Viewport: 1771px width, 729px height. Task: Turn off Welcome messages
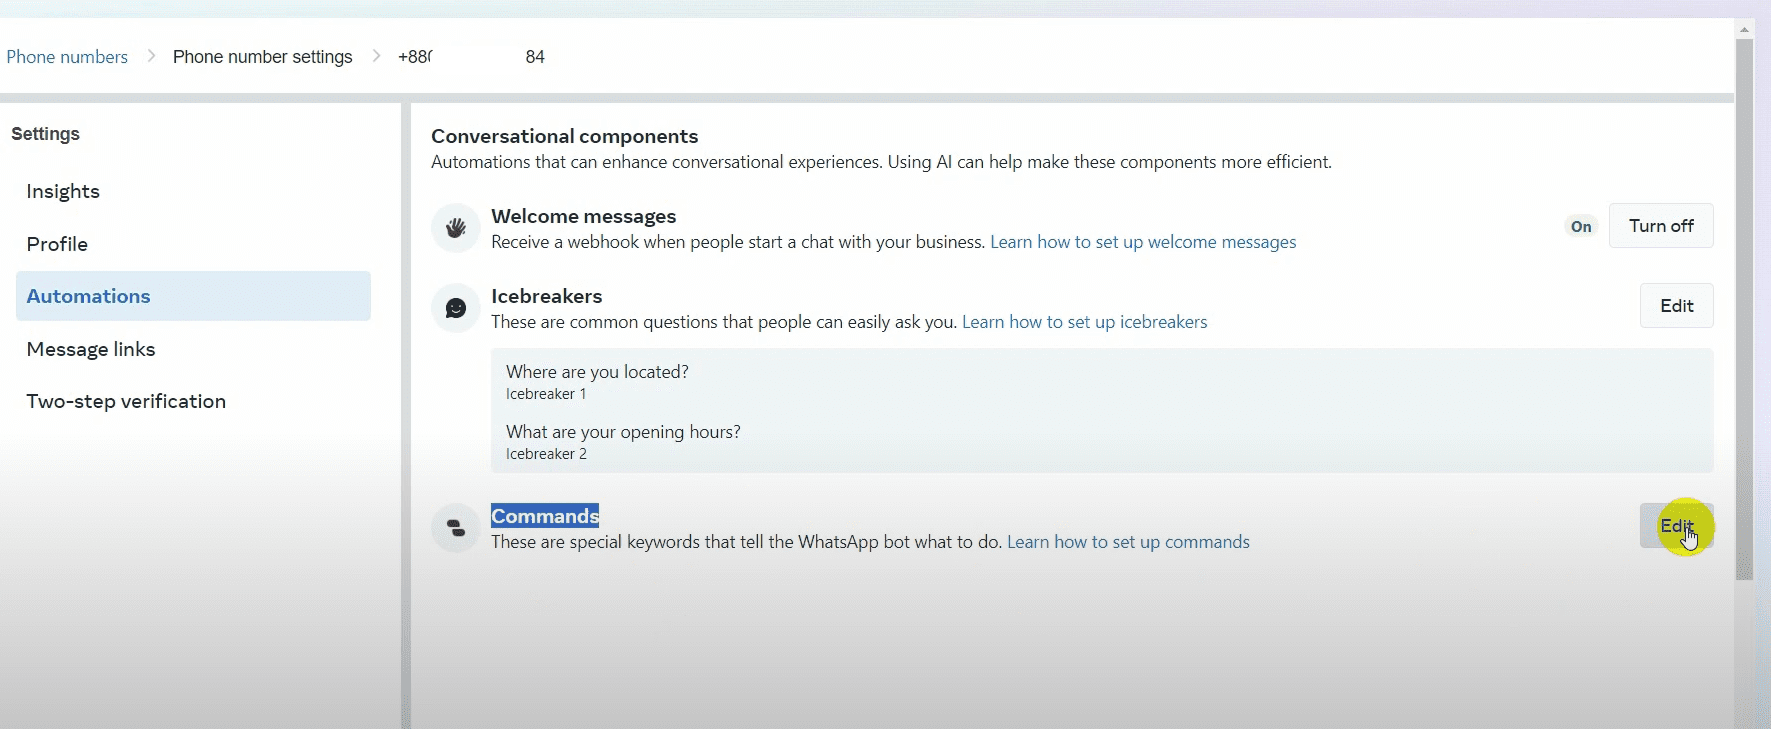(x=1660, y=226)
